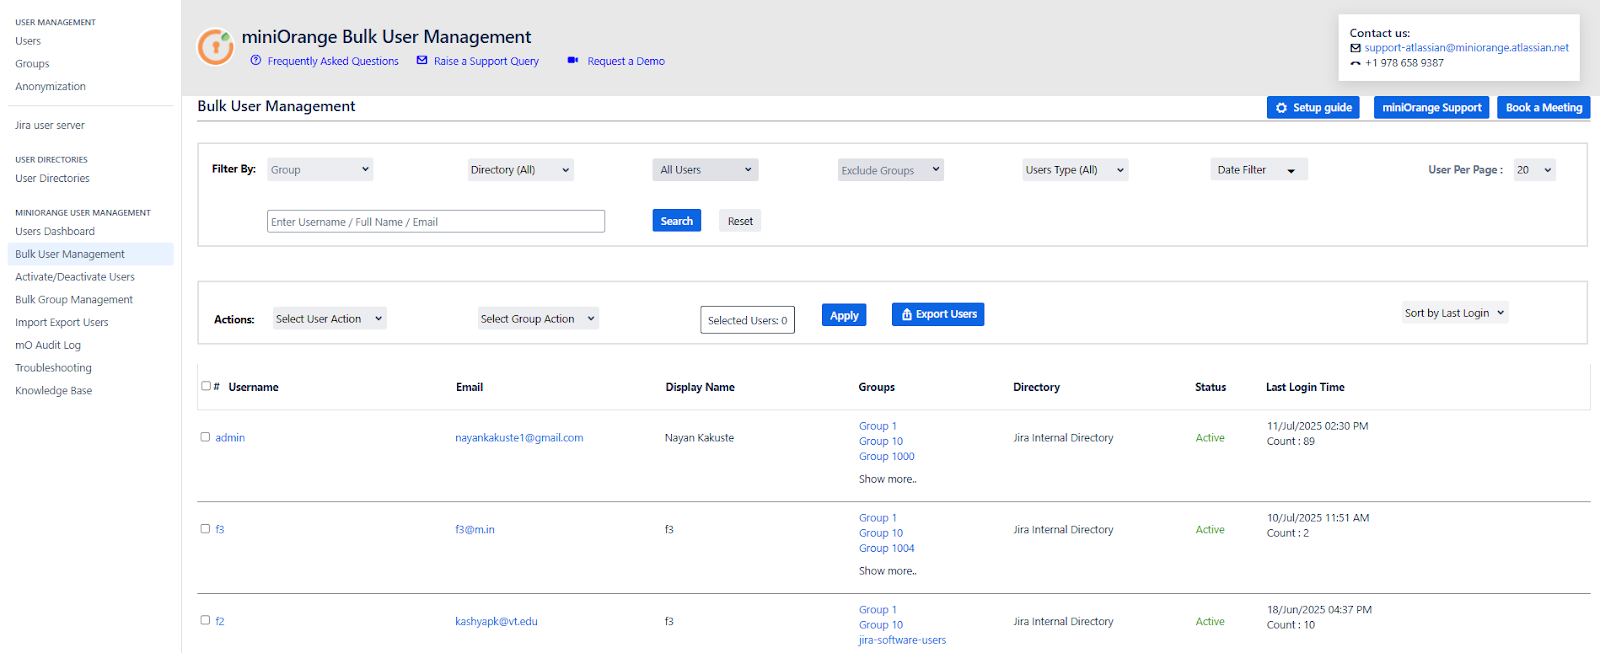Tick the select-all checkbox in table header
This screenshot has width=1600, height=653.
206,386
